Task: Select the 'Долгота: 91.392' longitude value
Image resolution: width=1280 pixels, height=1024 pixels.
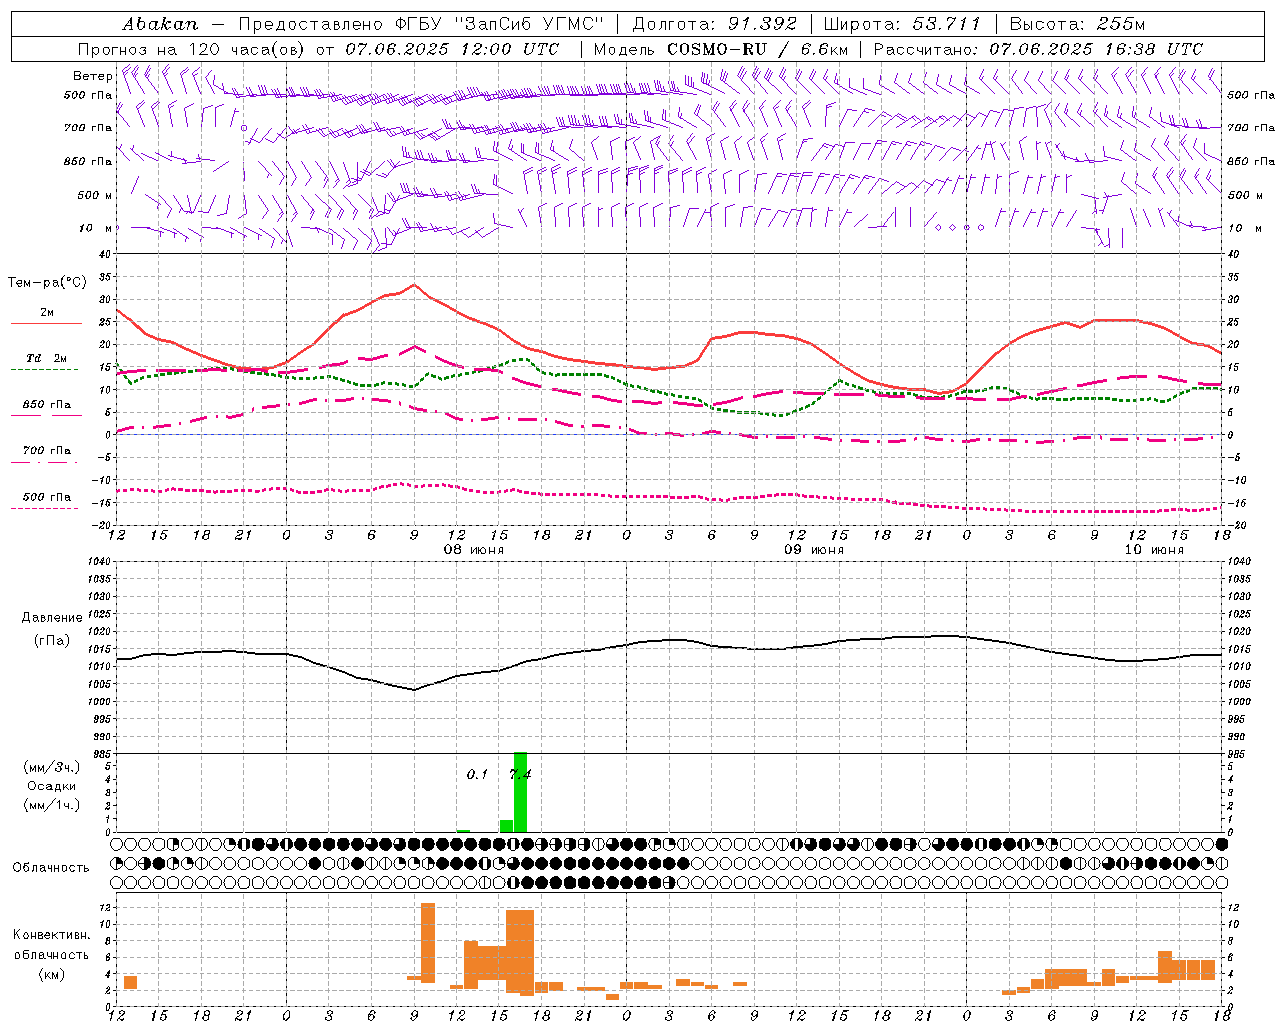Action: point(715,24)
